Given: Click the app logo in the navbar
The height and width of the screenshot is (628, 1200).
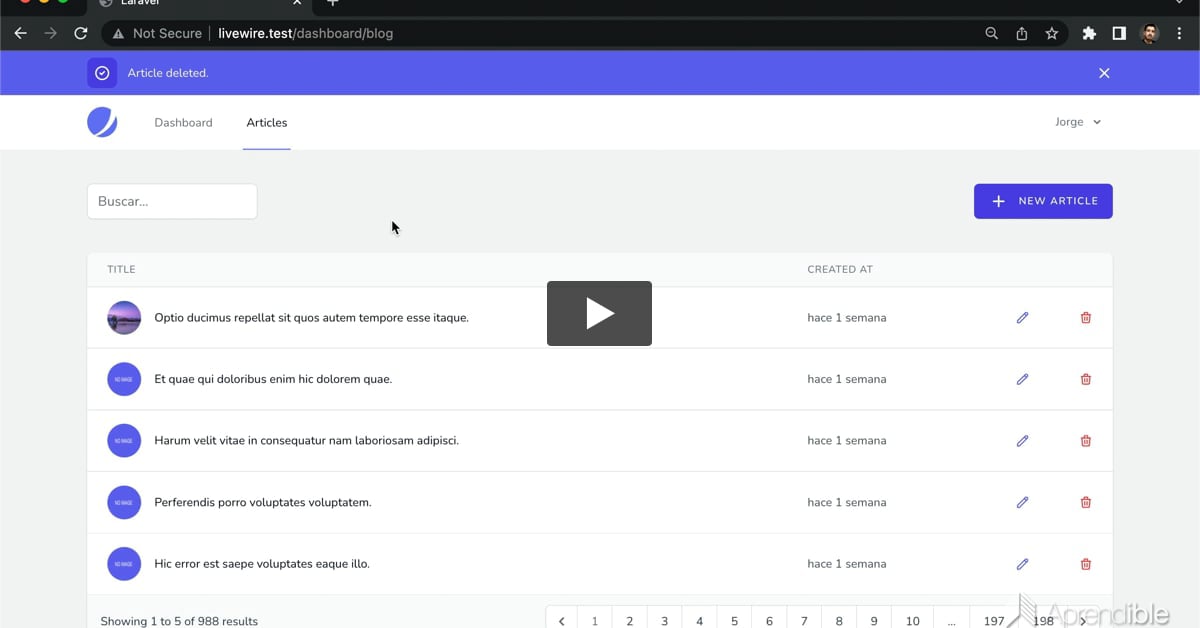Looking at the screenshot, I should (102, 122).
